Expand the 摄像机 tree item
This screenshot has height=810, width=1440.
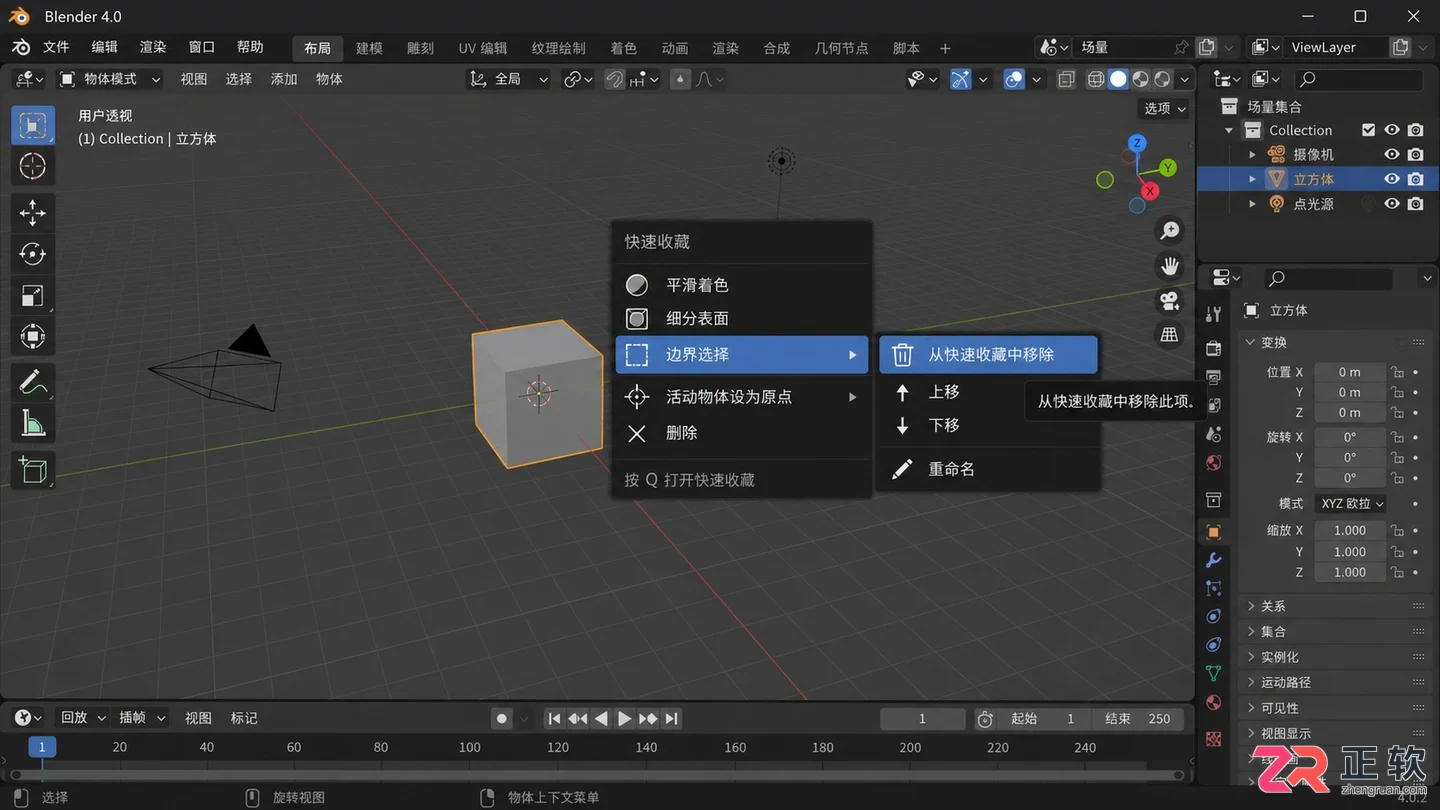pos(1252,155)
